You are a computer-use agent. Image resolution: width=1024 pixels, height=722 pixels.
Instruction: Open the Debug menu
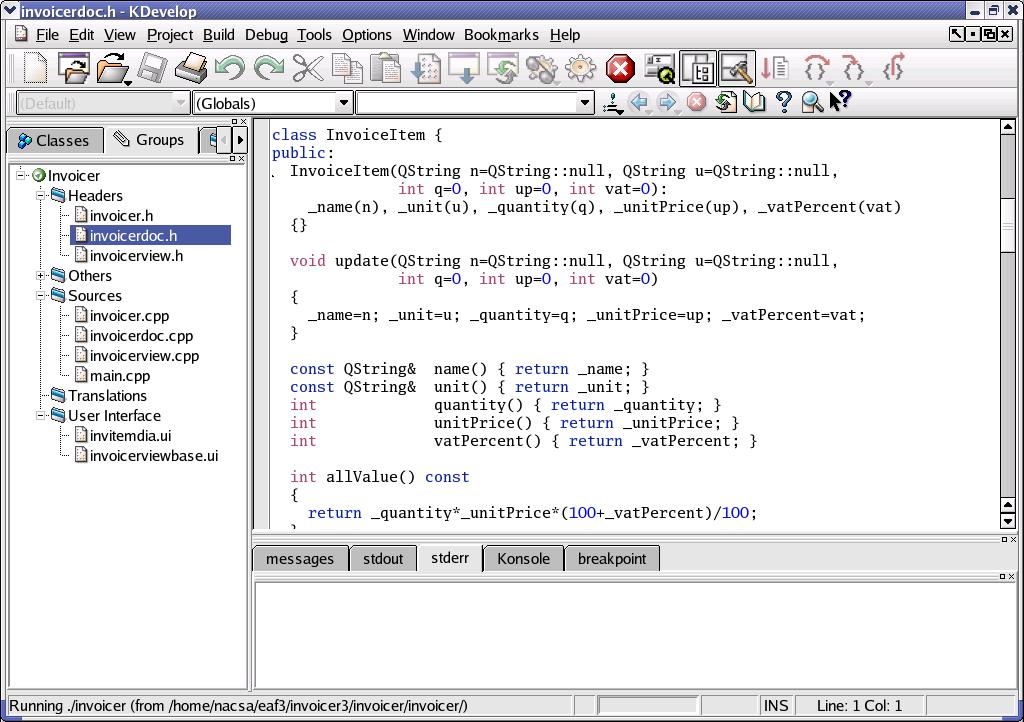click(x=266, y=35)
